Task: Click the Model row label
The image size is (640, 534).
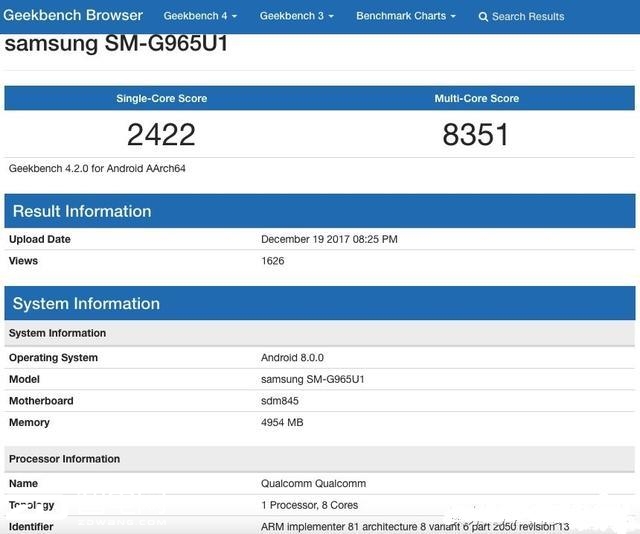Action: (24, 379)
